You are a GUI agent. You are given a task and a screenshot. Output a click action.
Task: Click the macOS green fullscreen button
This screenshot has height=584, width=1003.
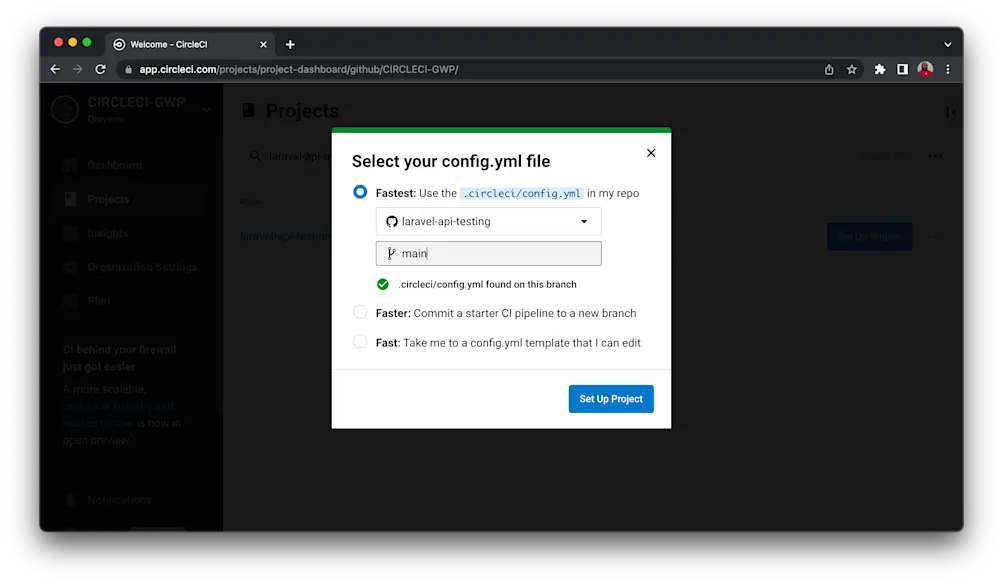(x=87, y=42)
